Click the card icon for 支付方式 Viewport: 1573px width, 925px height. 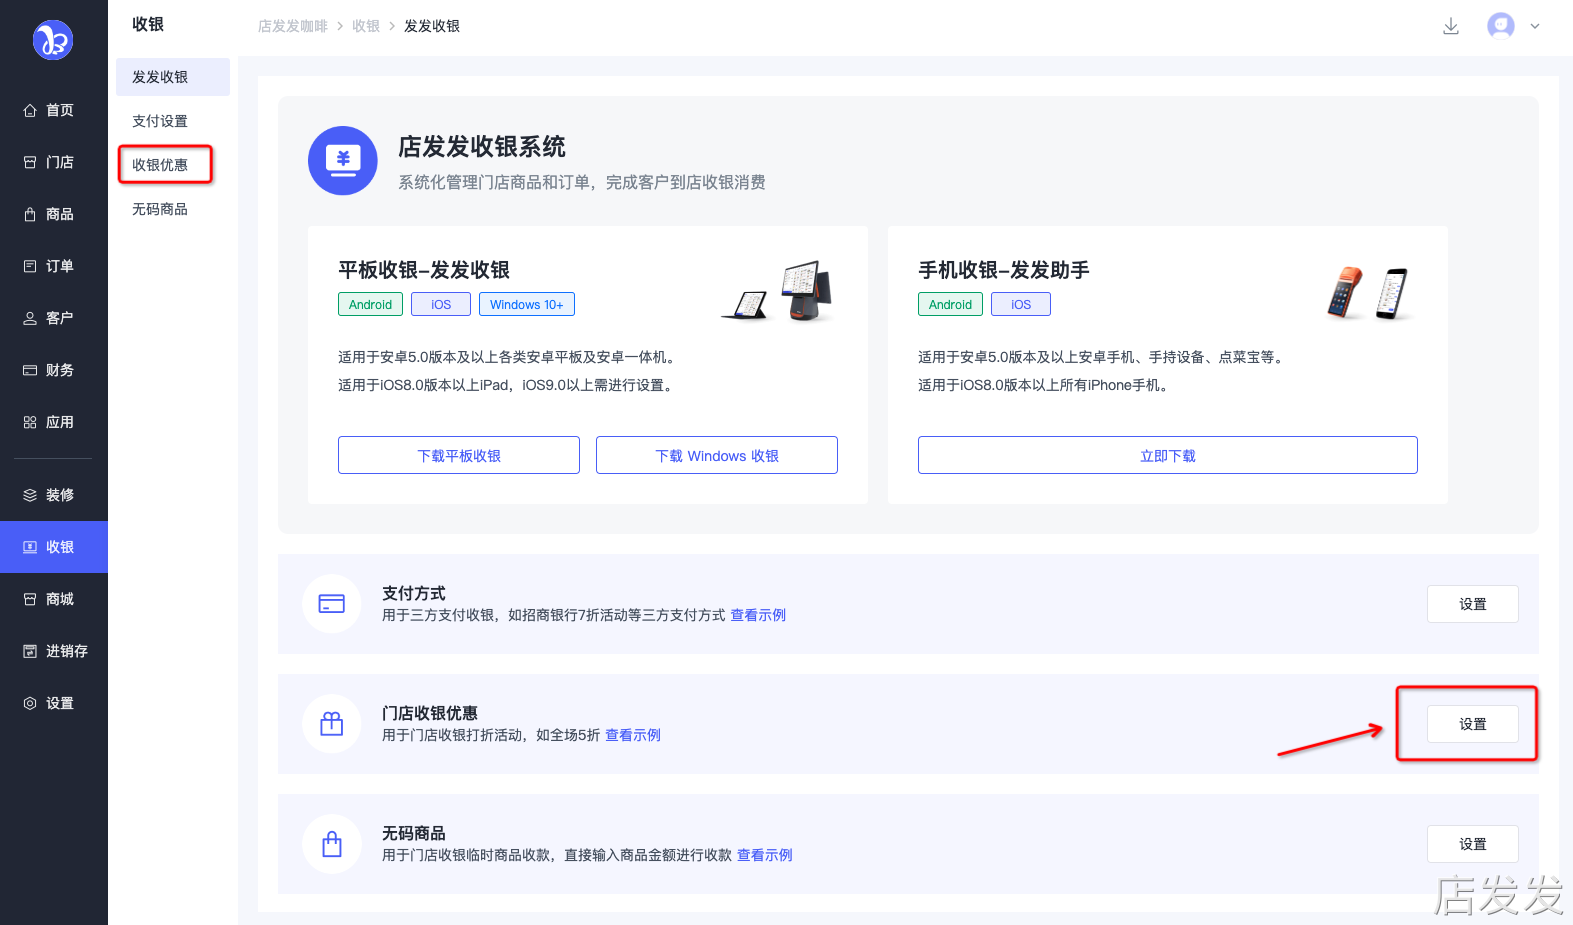pos(332,604)
